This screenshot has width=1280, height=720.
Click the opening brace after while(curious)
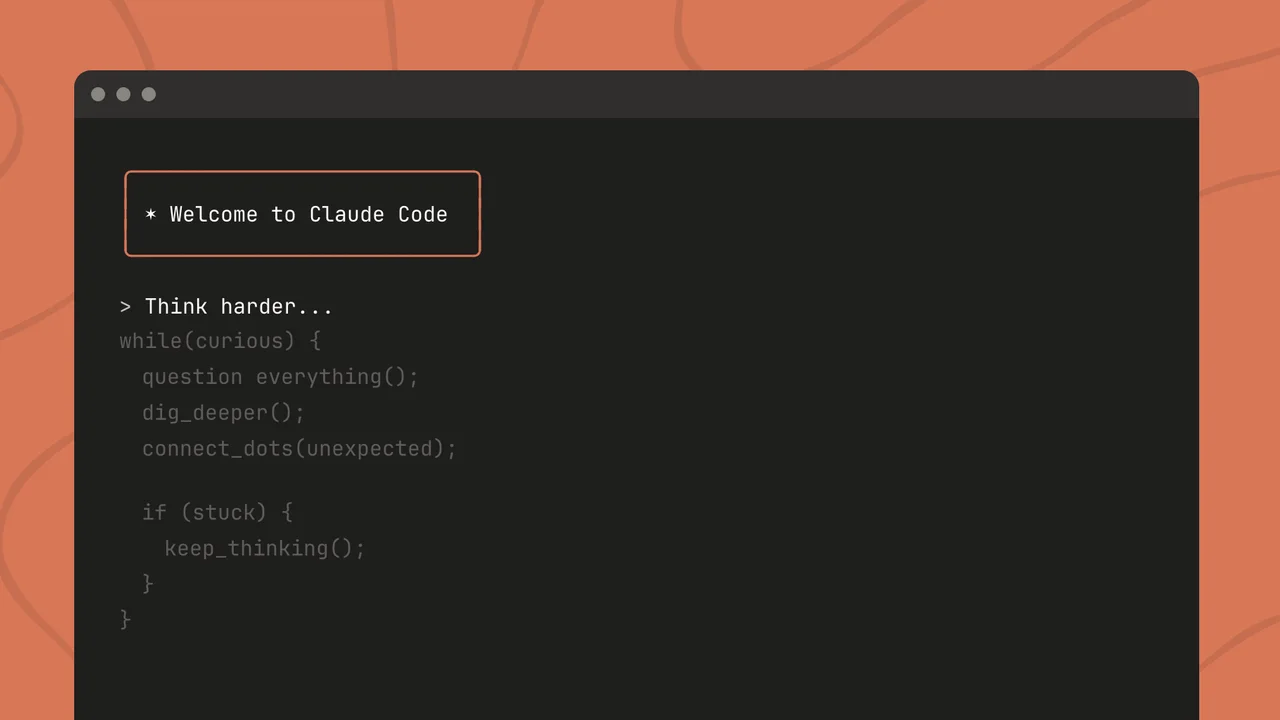[x=315, y=341]
